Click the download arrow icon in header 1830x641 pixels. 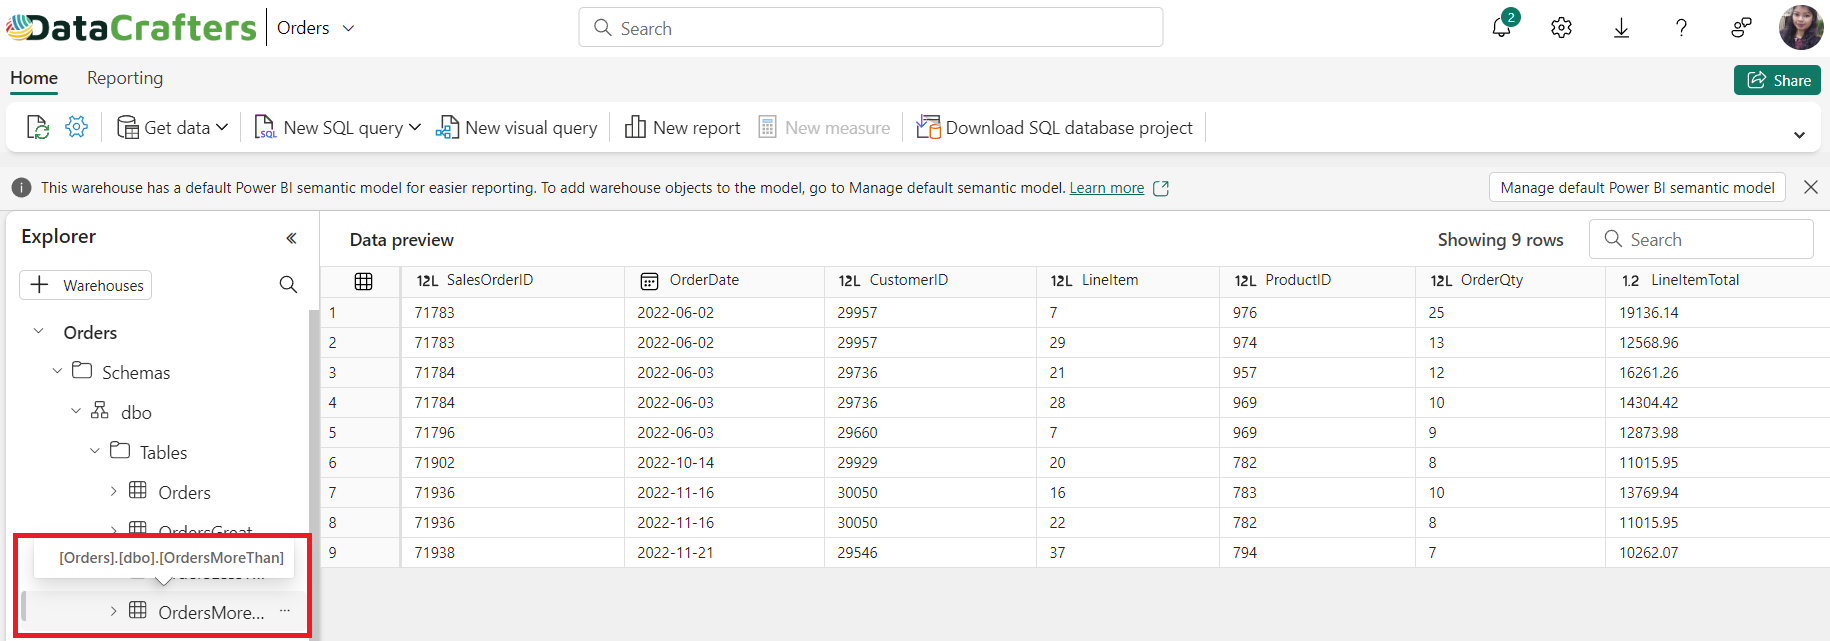pos(1621,28)
